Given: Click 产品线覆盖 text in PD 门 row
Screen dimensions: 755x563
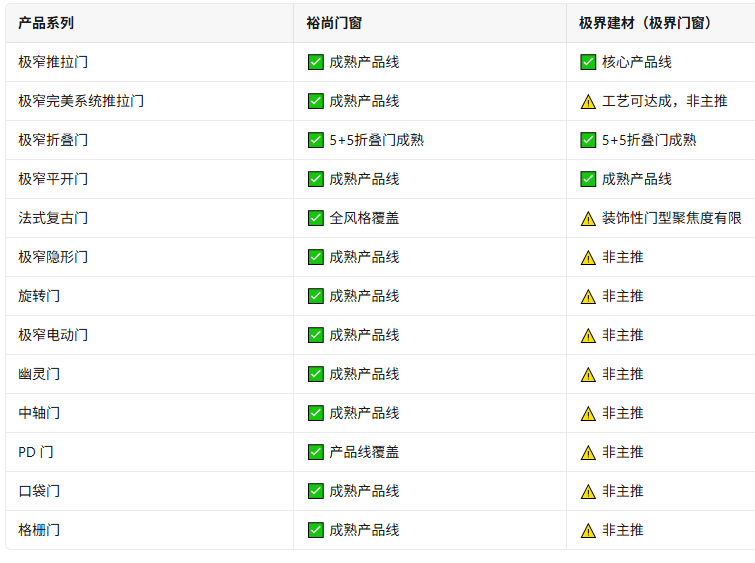Looking at the screenshot, I should point(364,452).
